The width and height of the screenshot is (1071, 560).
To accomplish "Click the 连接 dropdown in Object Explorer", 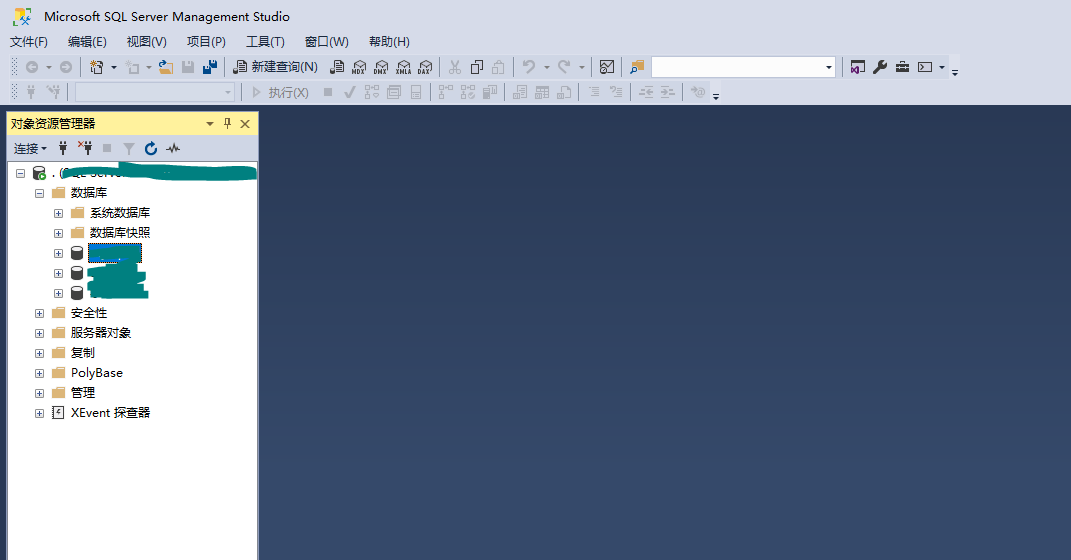I will pyautogui.click(x=30, y=148).
